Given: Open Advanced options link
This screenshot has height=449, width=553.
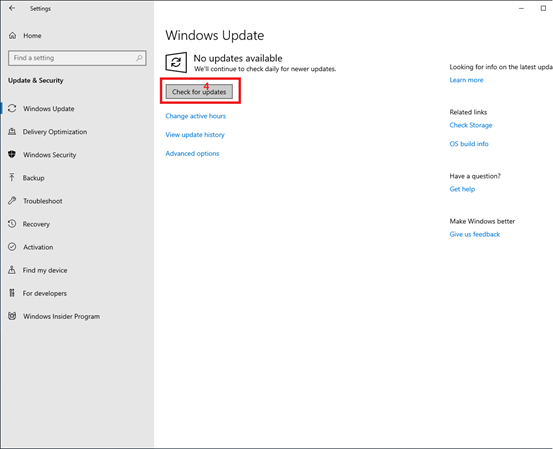Looking at the screenshot, I should [x=192, y=153].
